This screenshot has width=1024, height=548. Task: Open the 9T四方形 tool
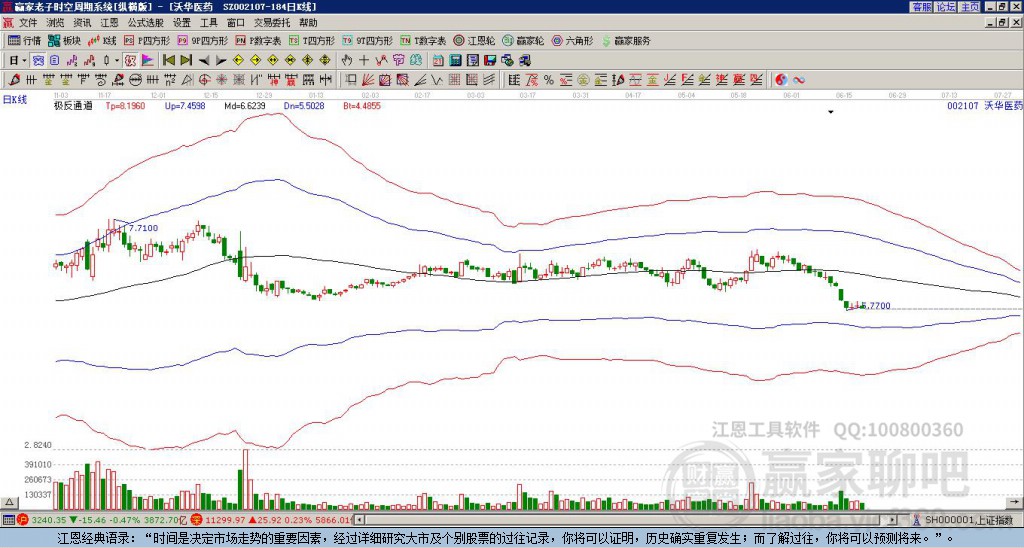[367, 40]
